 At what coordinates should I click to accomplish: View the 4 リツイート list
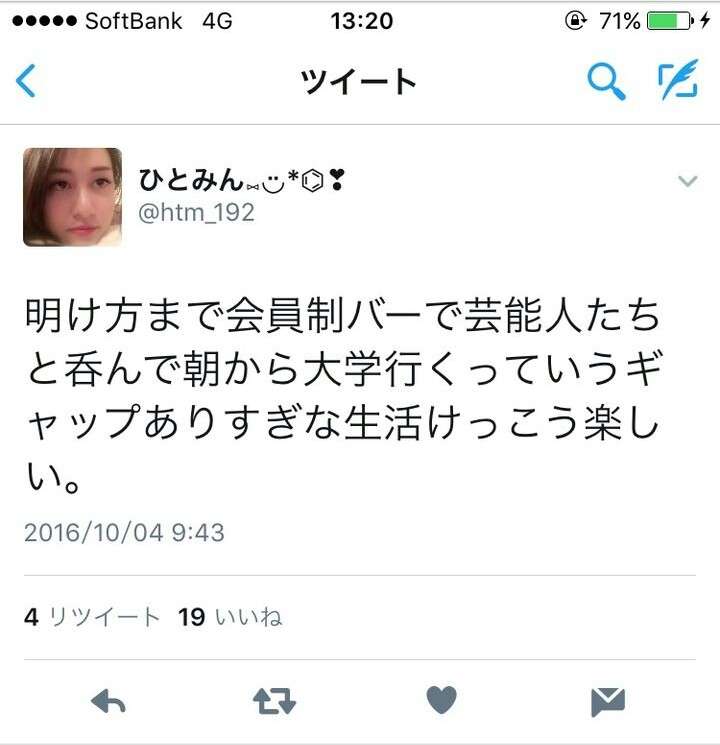[92, 617]
